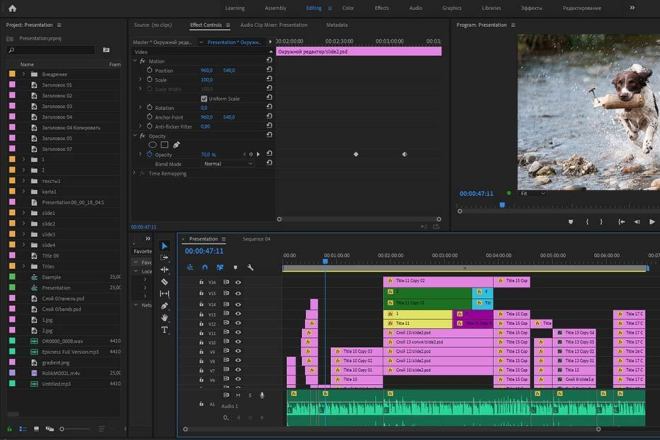Image resolution: width=660 pixels, height=440 pixels.
Task: Expand the Time Remapping effect
Action: click(135, 173)
